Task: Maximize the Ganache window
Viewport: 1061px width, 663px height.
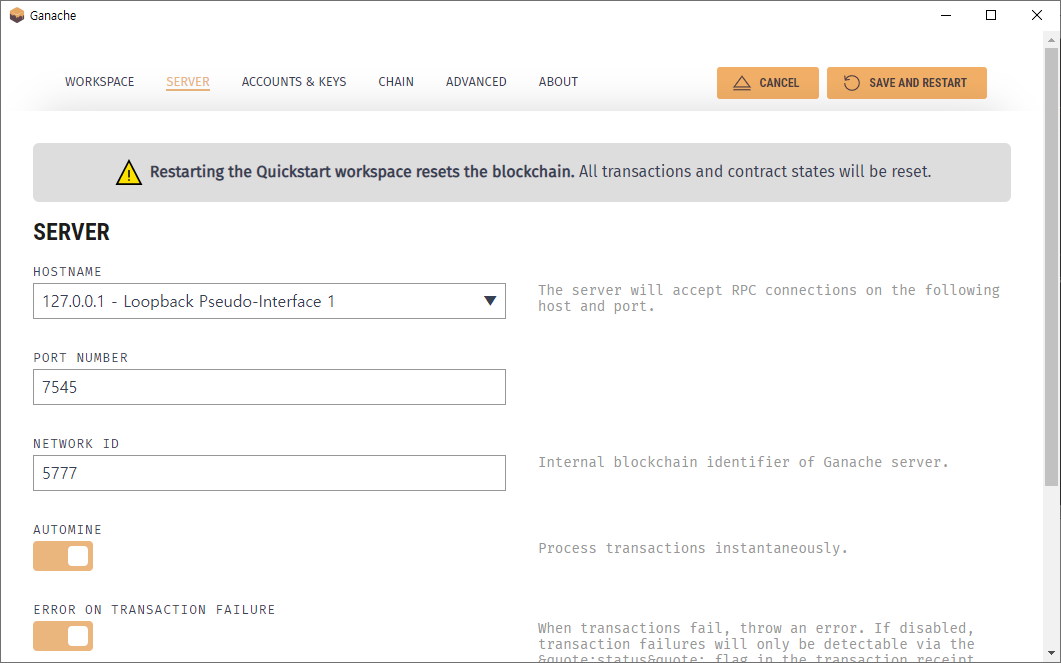Action: click(991, 15)
